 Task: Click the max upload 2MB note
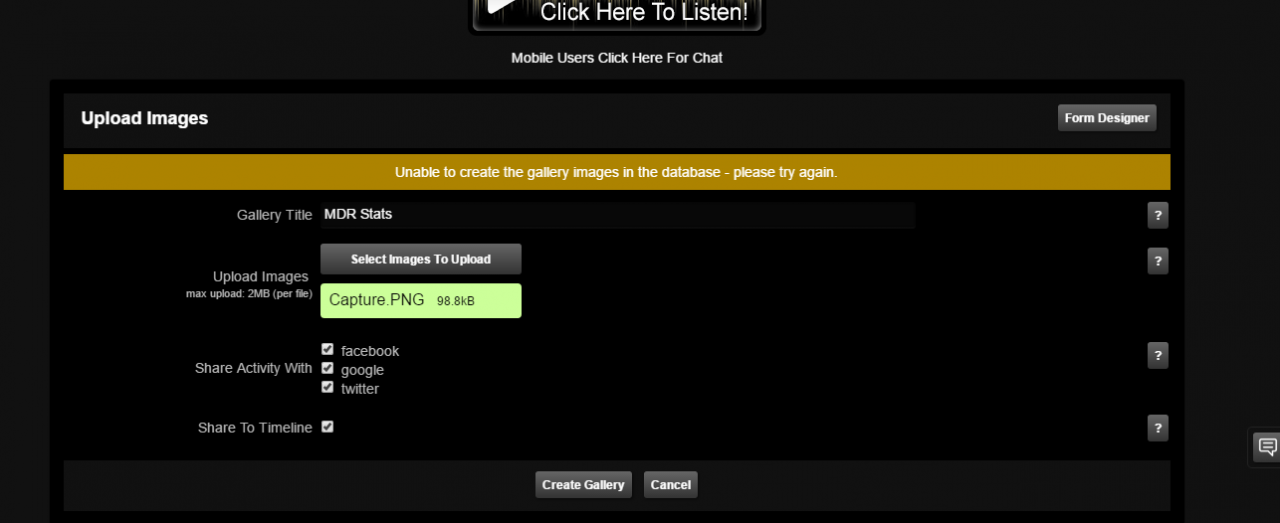(x=250, y=294)
